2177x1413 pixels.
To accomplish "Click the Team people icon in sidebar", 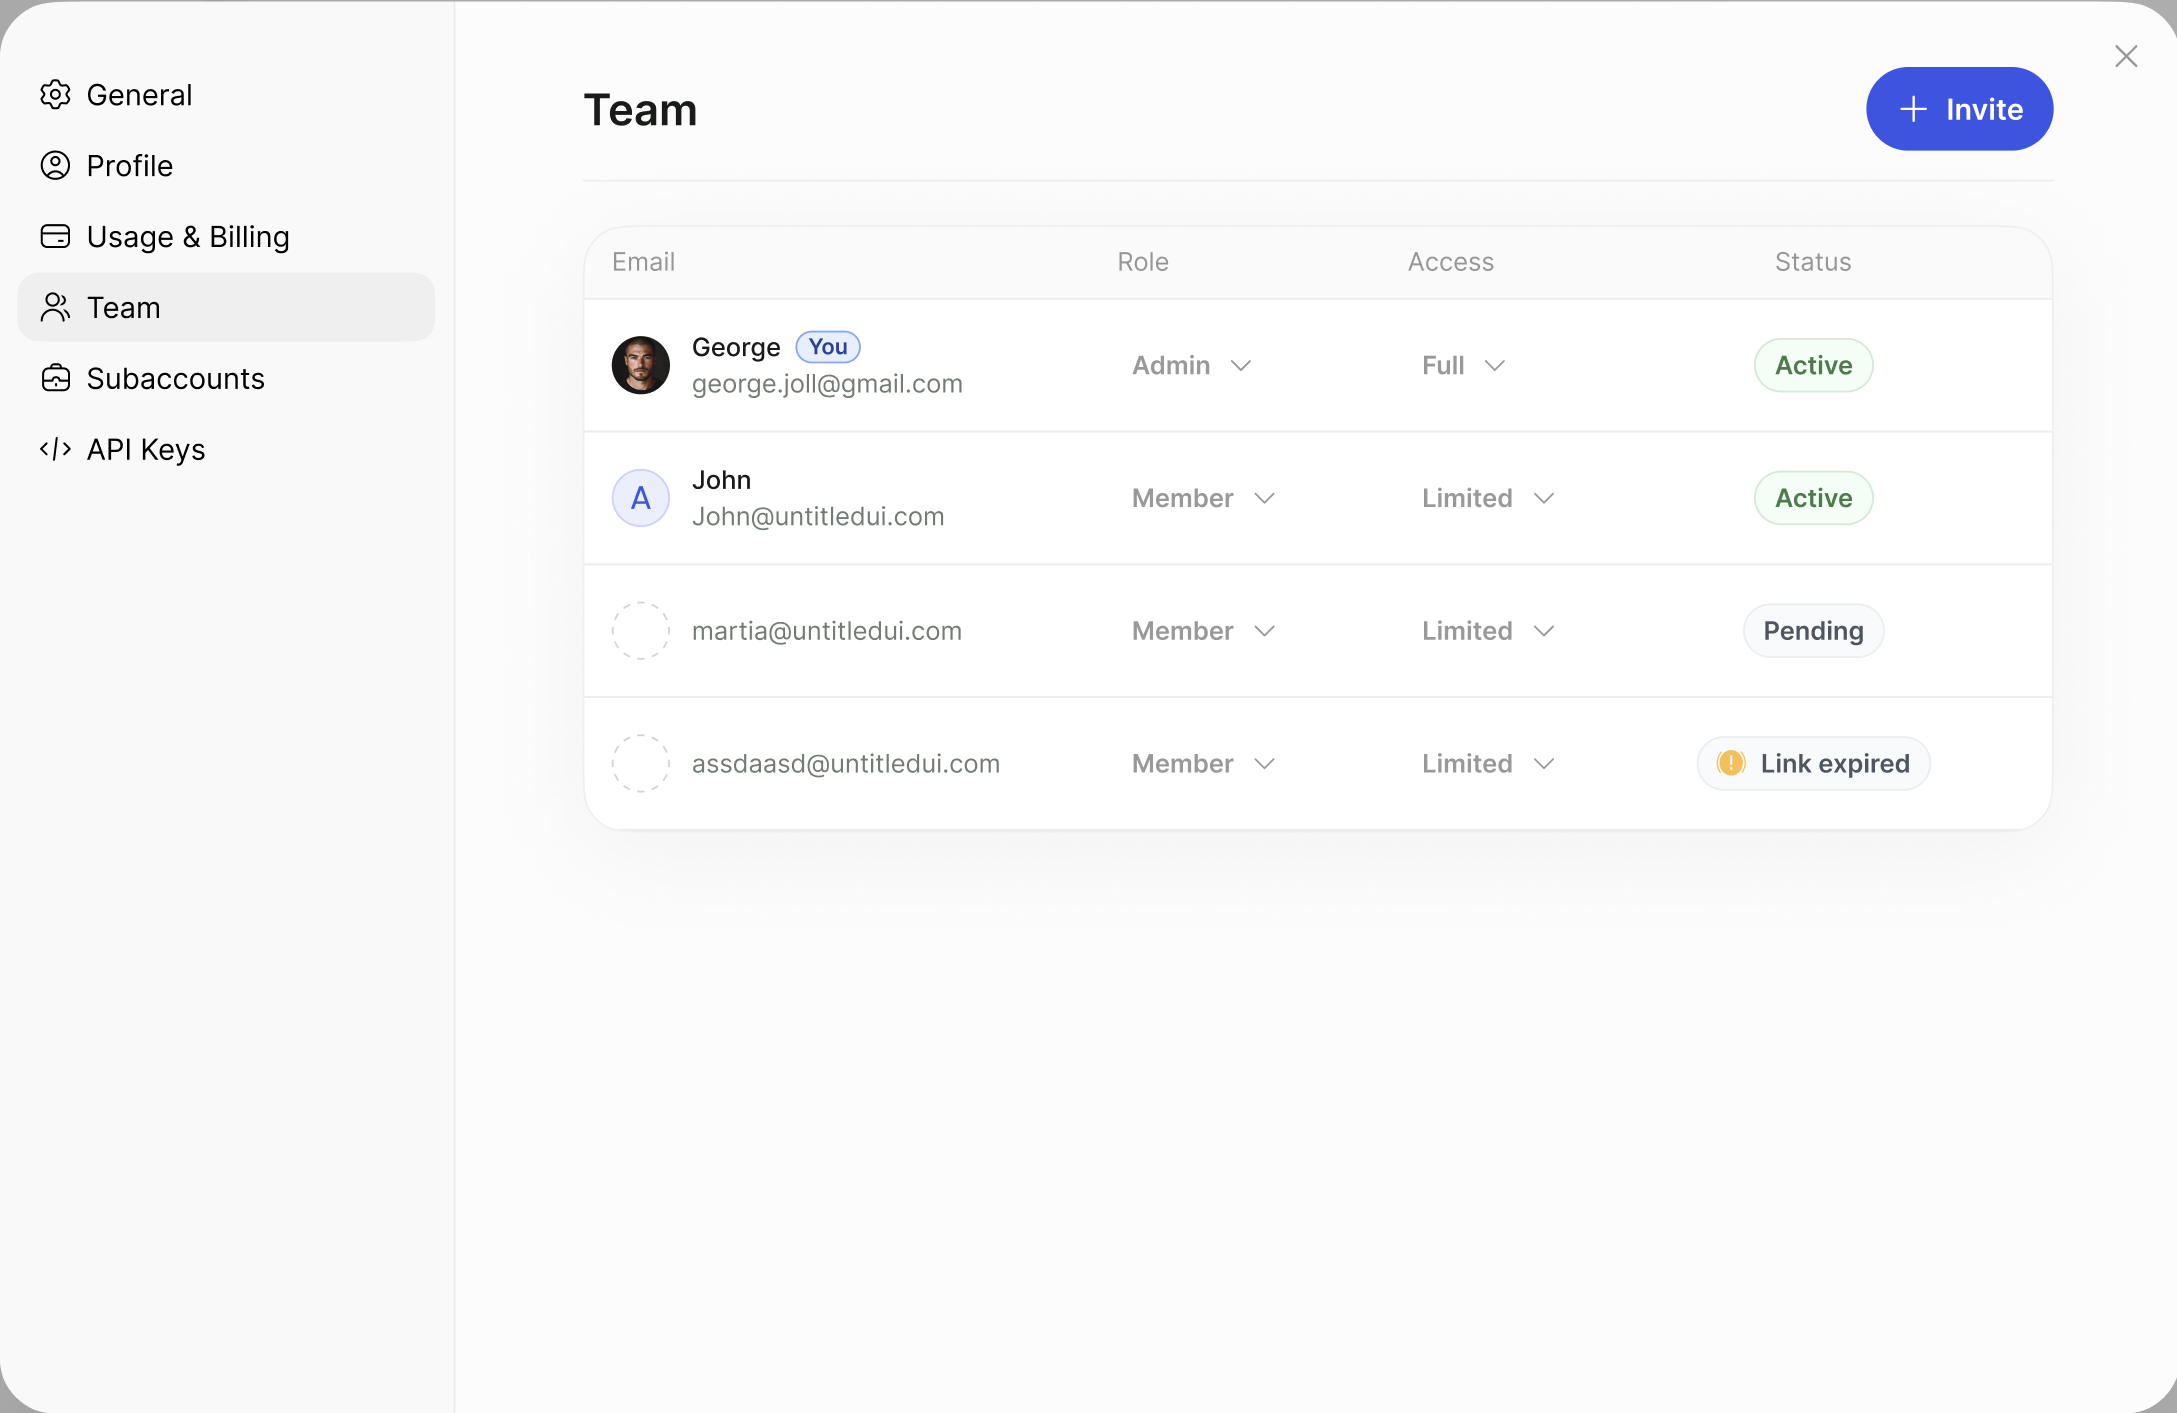I will point(55,308).
